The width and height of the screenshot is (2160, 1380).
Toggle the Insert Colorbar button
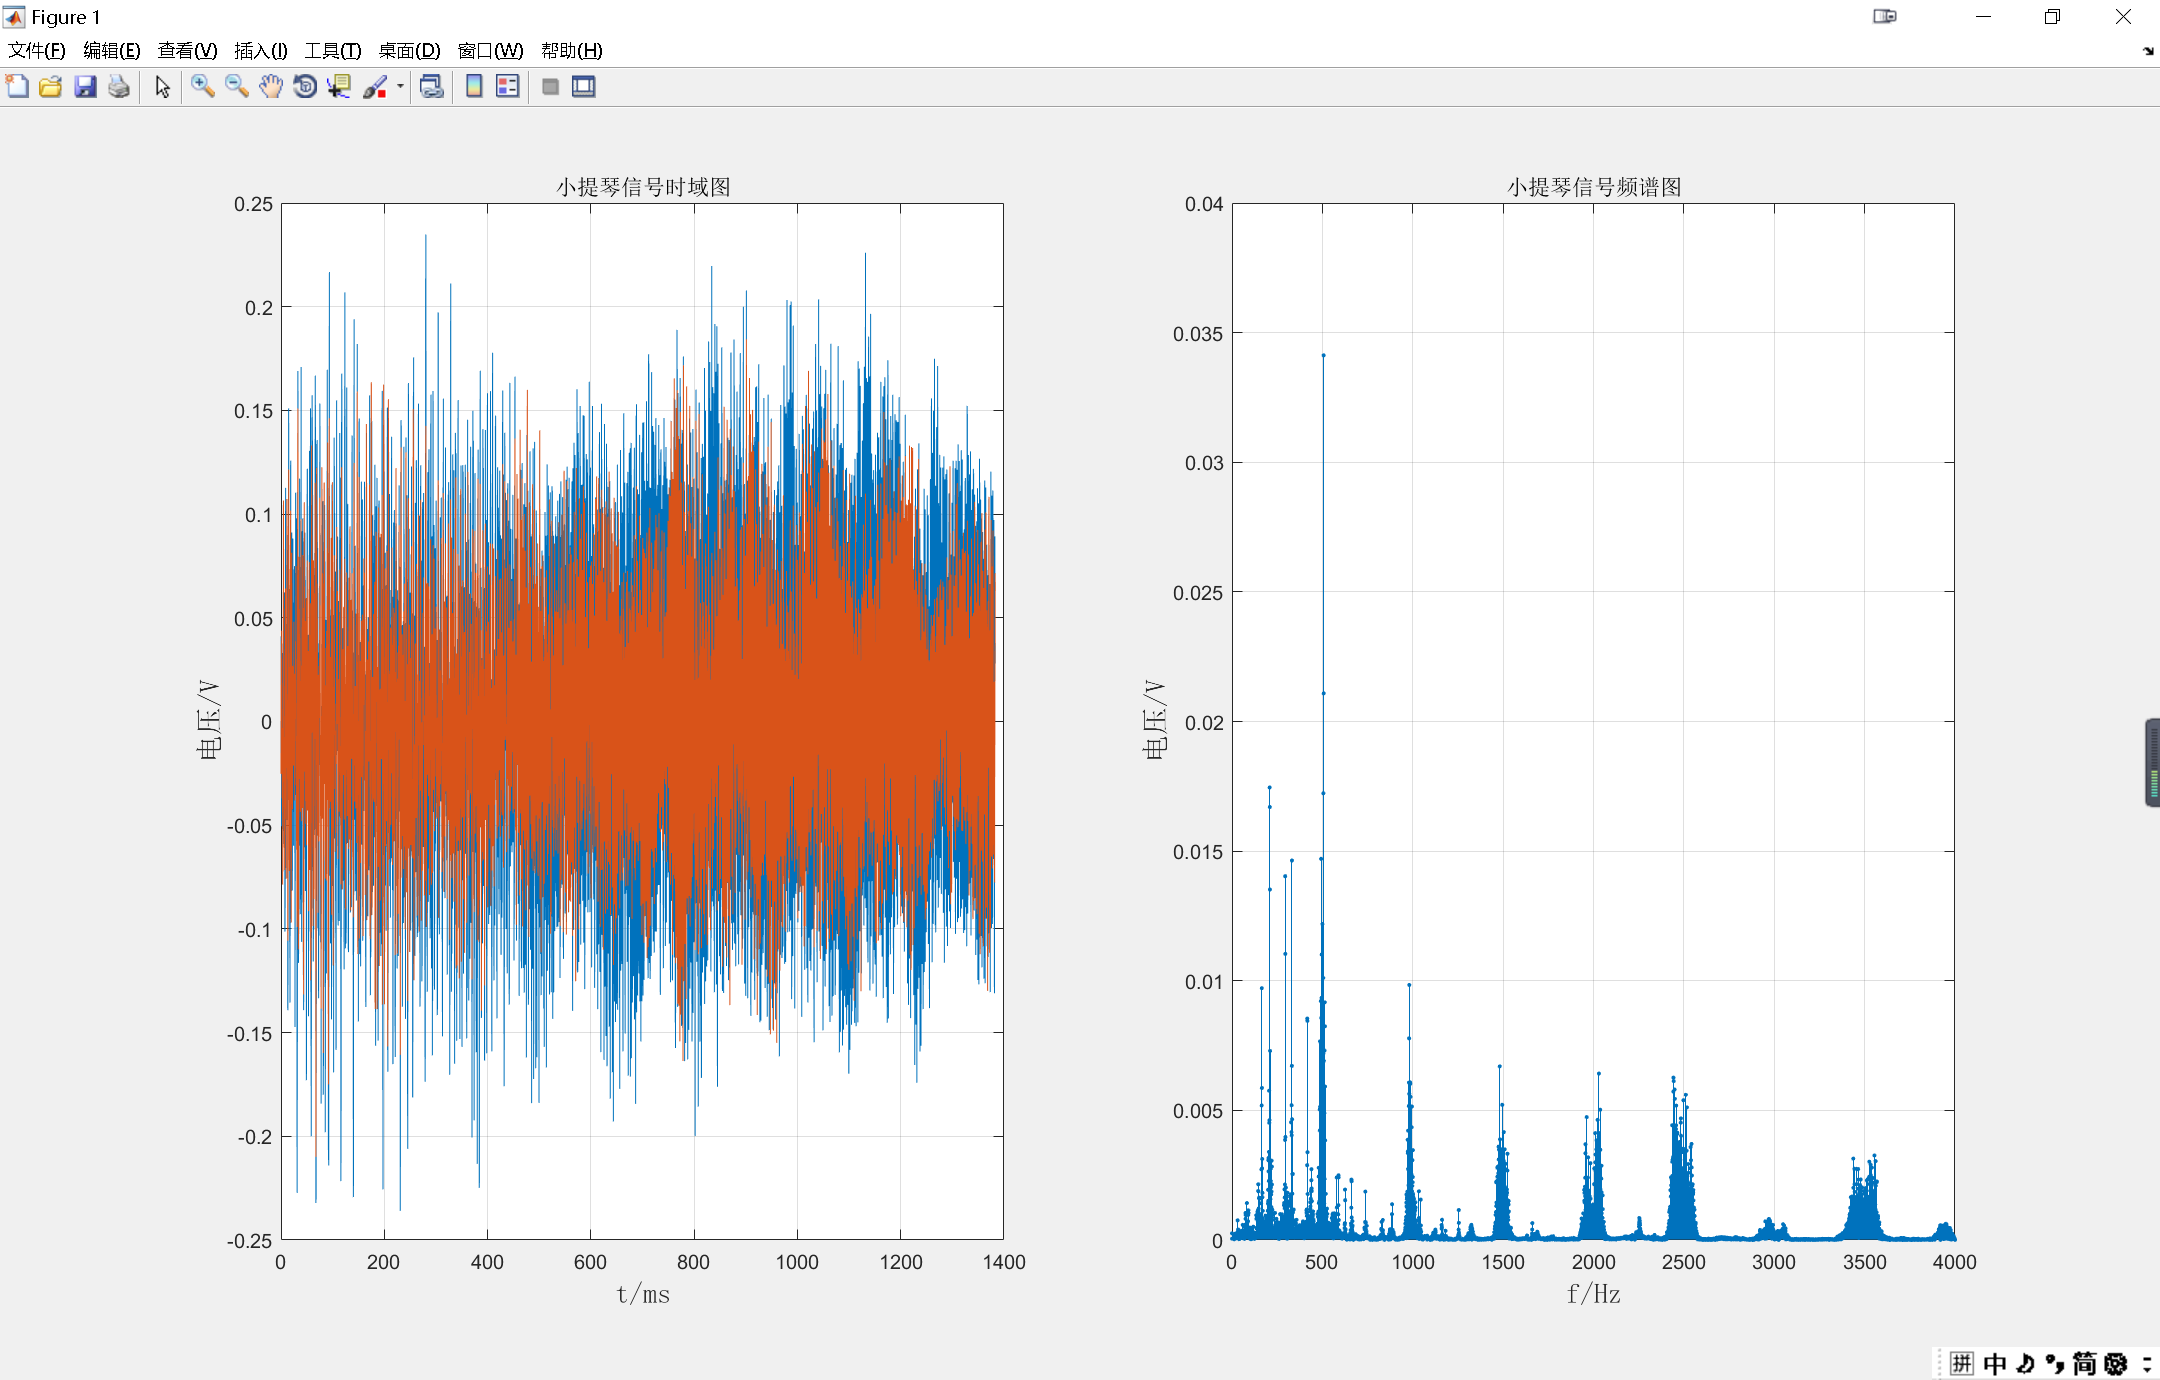(x=474, y=87)
